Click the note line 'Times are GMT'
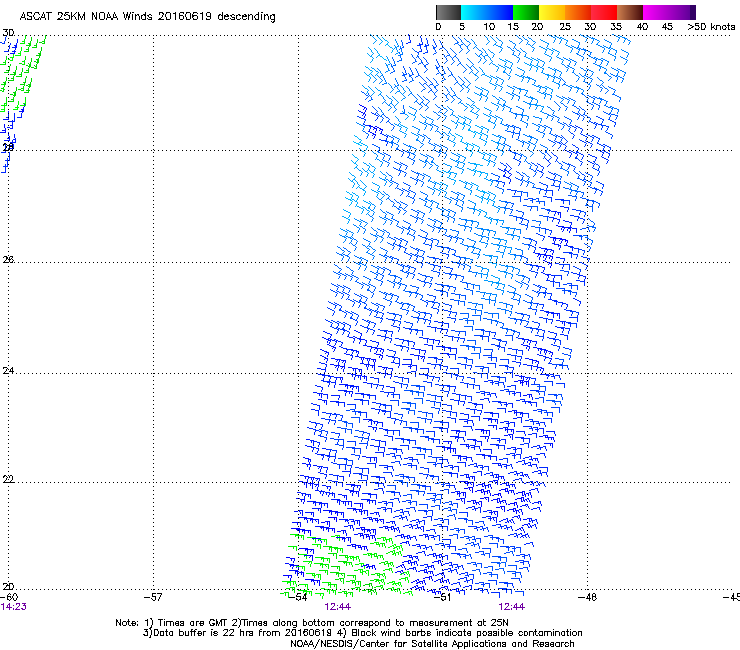The height and width of the screenshot is (650, 740). (193, 623)
